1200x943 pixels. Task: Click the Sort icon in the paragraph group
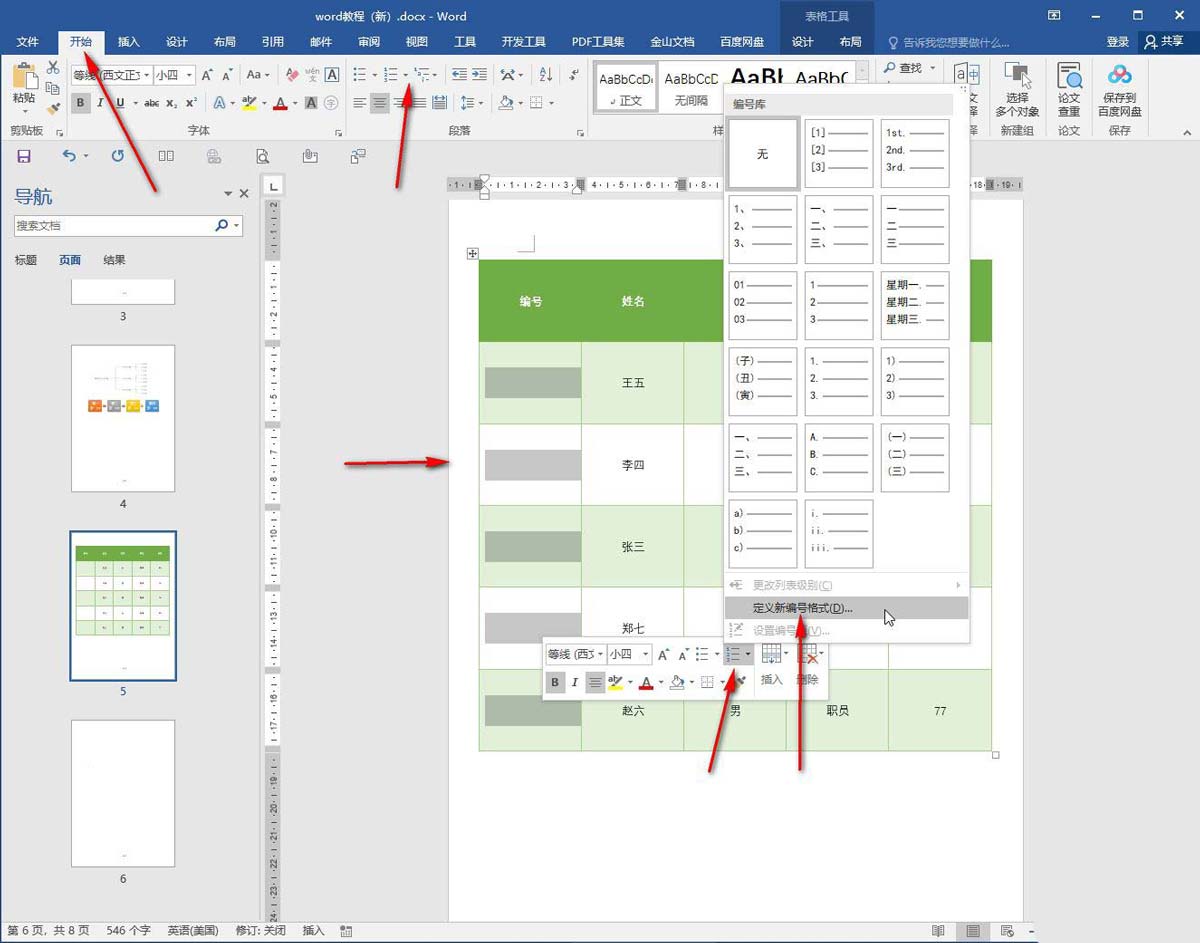(x=545, y=75)
